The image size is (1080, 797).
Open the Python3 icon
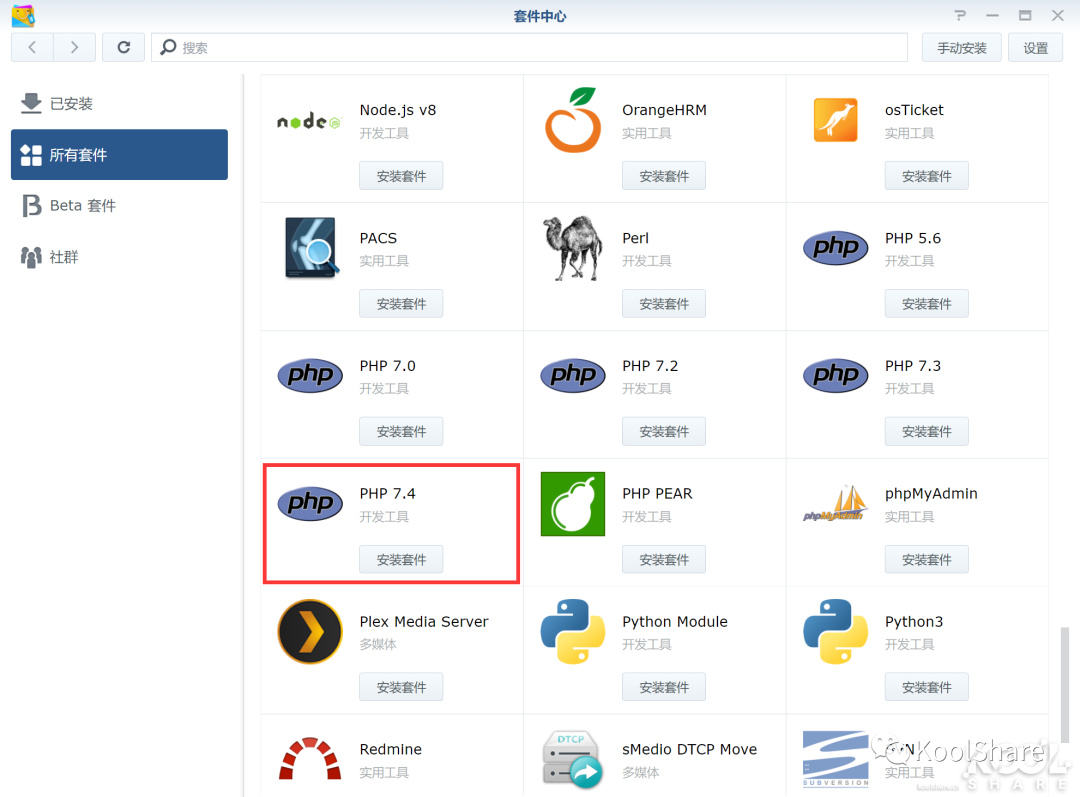tap(835, 631)
